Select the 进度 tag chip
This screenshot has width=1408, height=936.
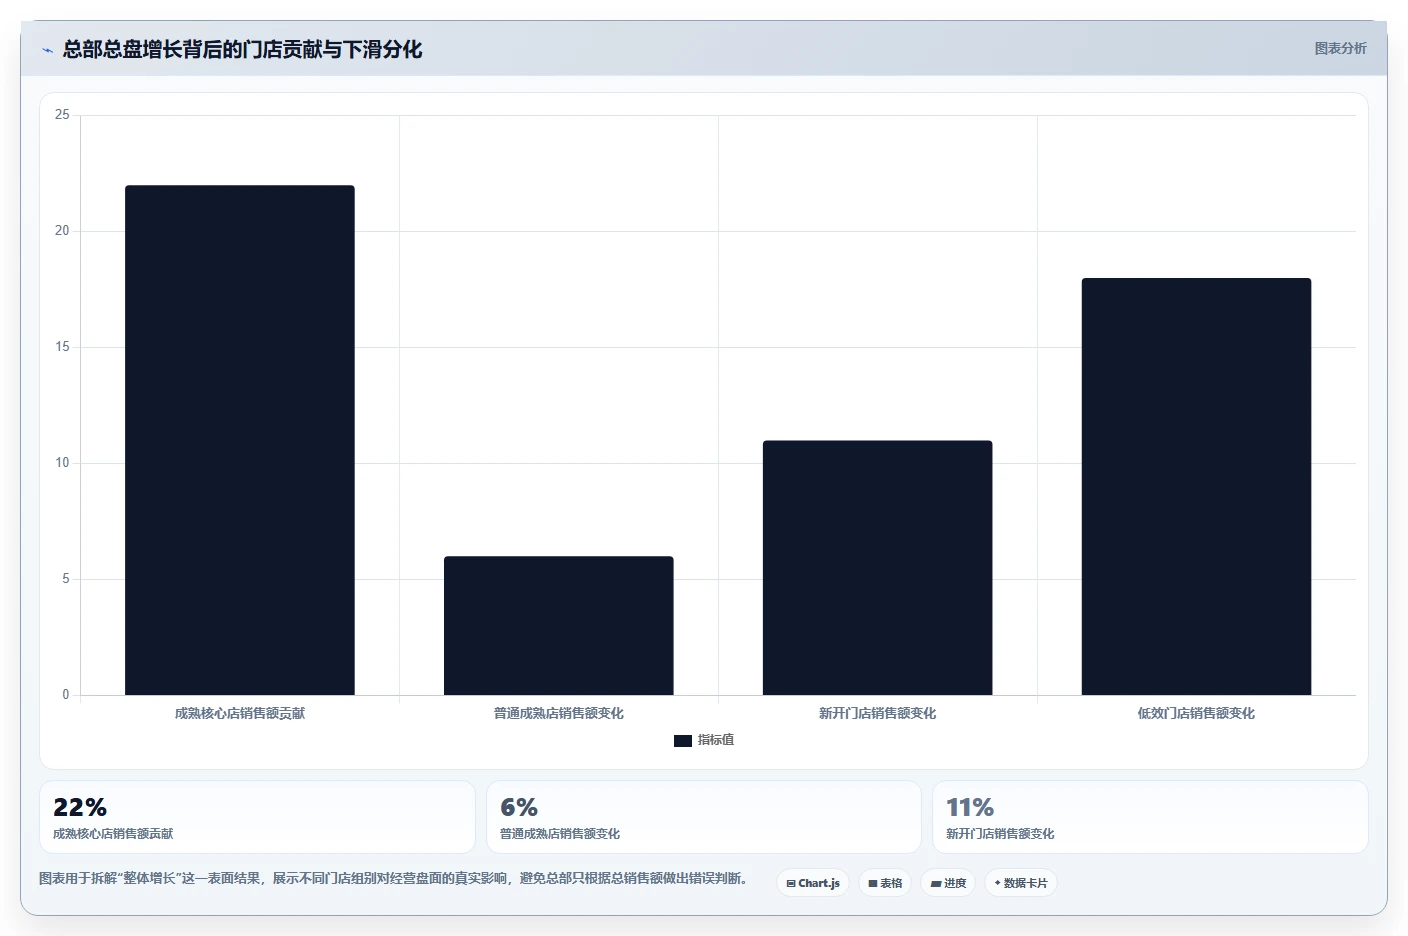tap(948, 883)
